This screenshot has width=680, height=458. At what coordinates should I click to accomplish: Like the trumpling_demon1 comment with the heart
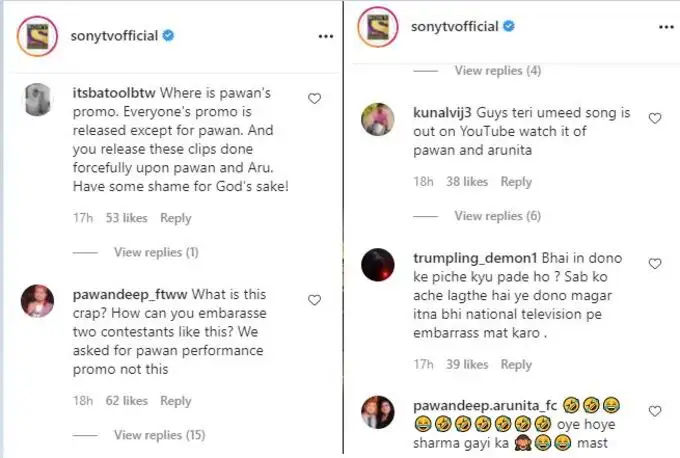point(655,264)
